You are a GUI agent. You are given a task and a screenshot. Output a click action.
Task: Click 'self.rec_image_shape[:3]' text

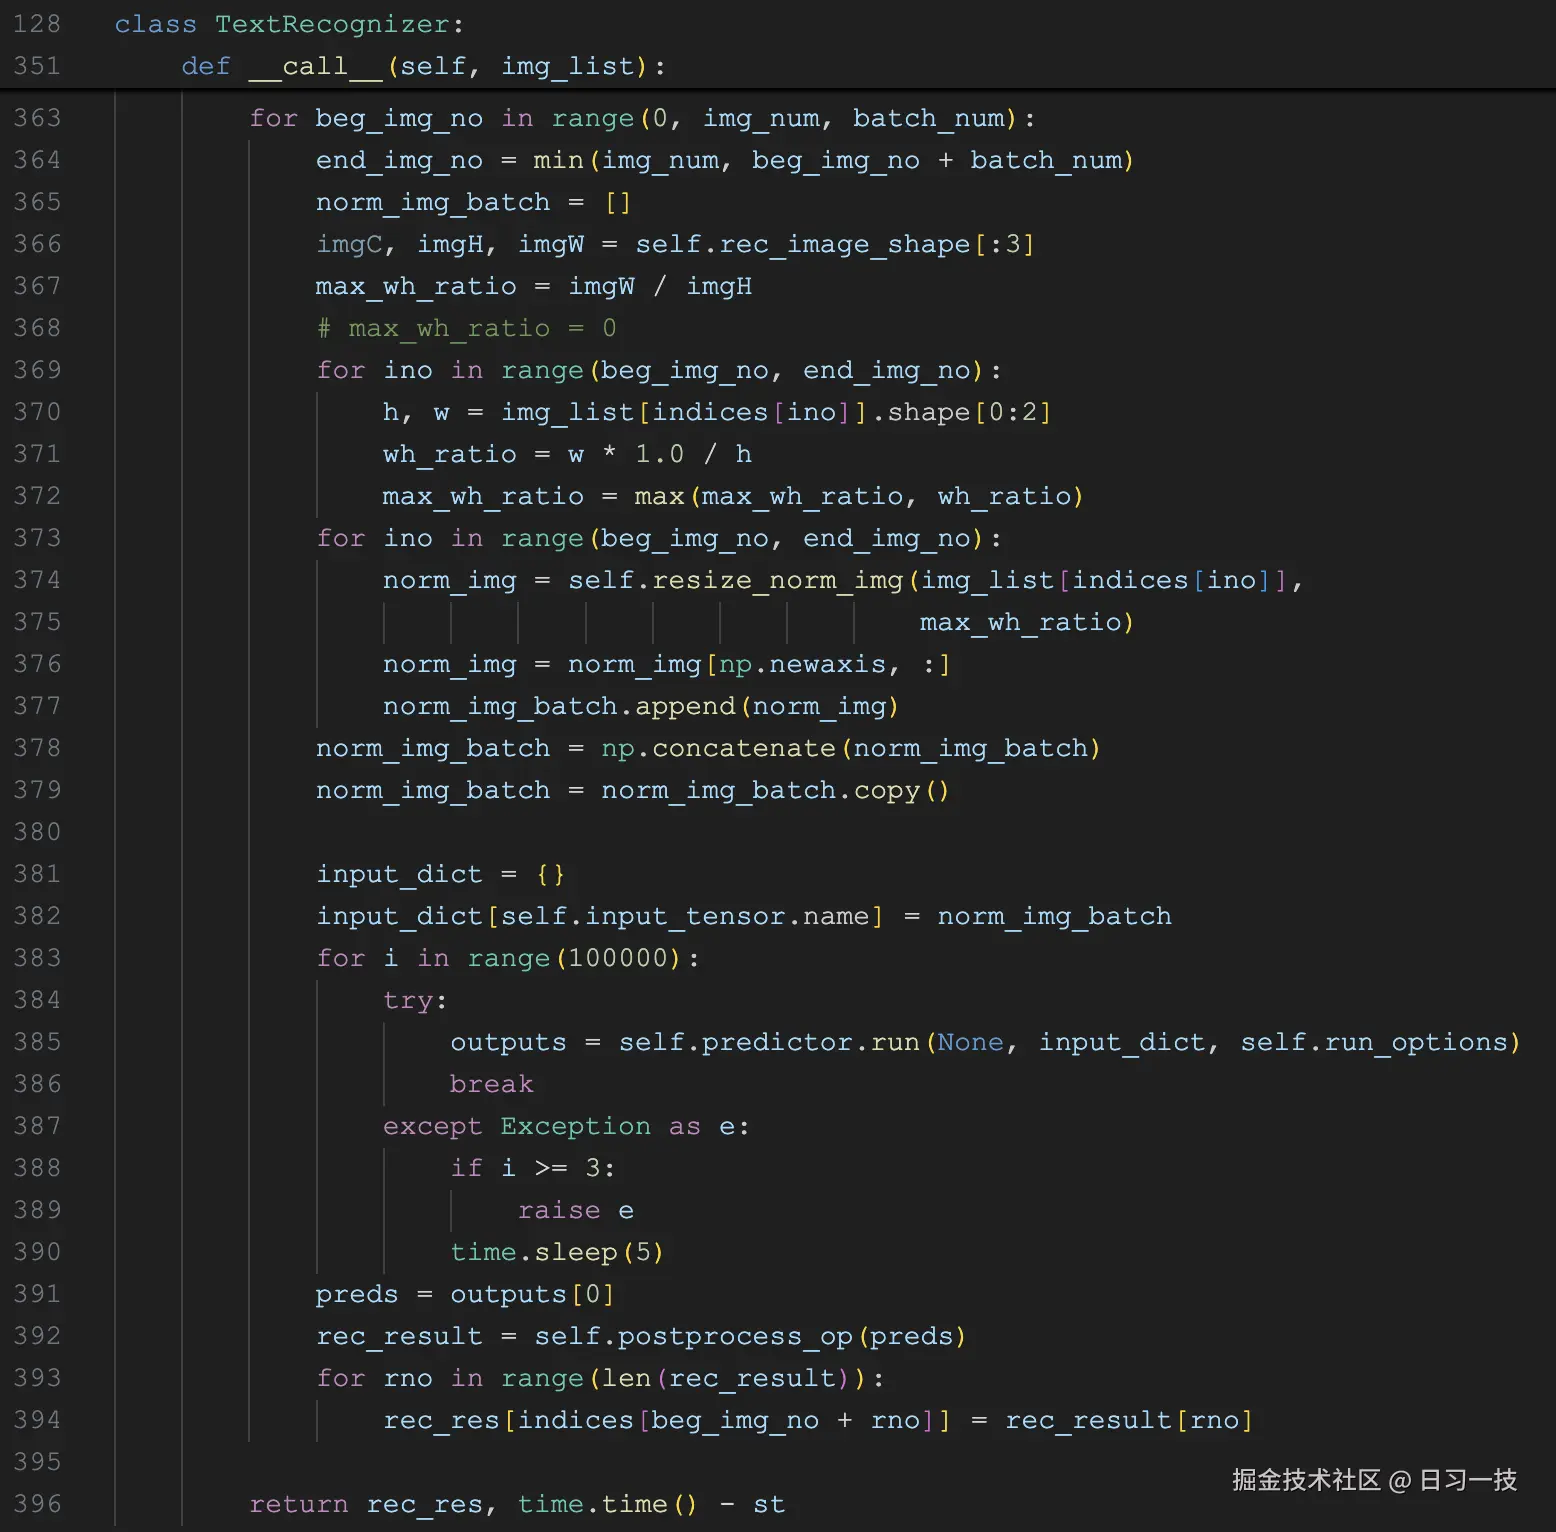pyautogui.click(x=835, y=244)
